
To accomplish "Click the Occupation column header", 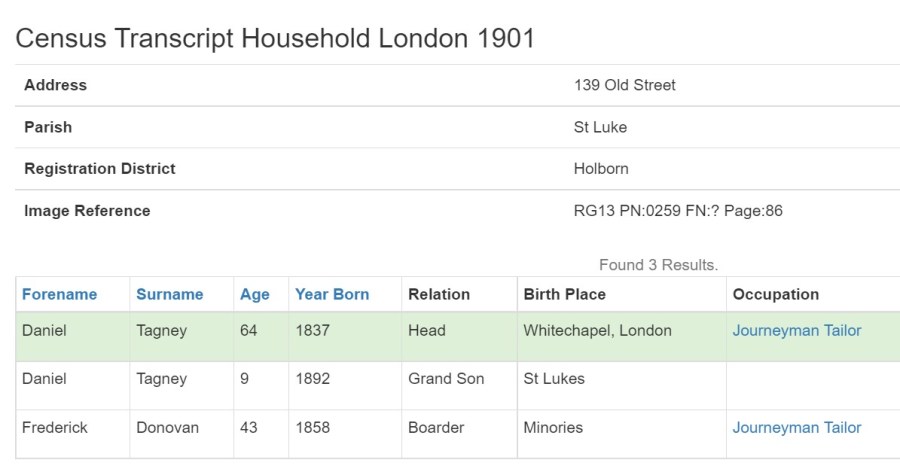I will tap(775, 294).
